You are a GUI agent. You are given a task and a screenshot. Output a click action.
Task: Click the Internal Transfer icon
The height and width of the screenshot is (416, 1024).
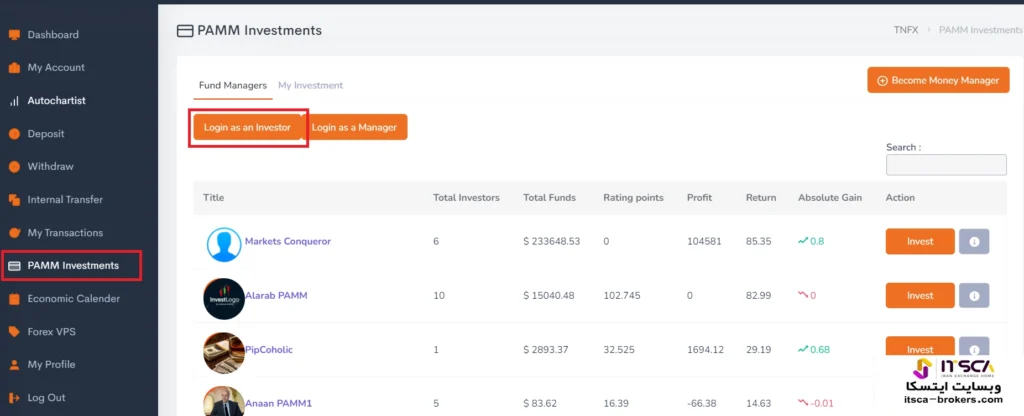tap(14, 200)
